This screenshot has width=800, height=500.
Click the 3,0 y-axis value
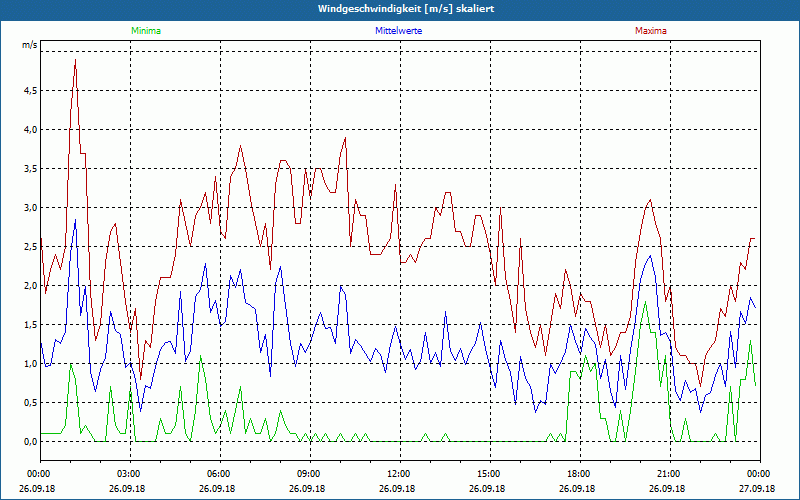(30, 208)
